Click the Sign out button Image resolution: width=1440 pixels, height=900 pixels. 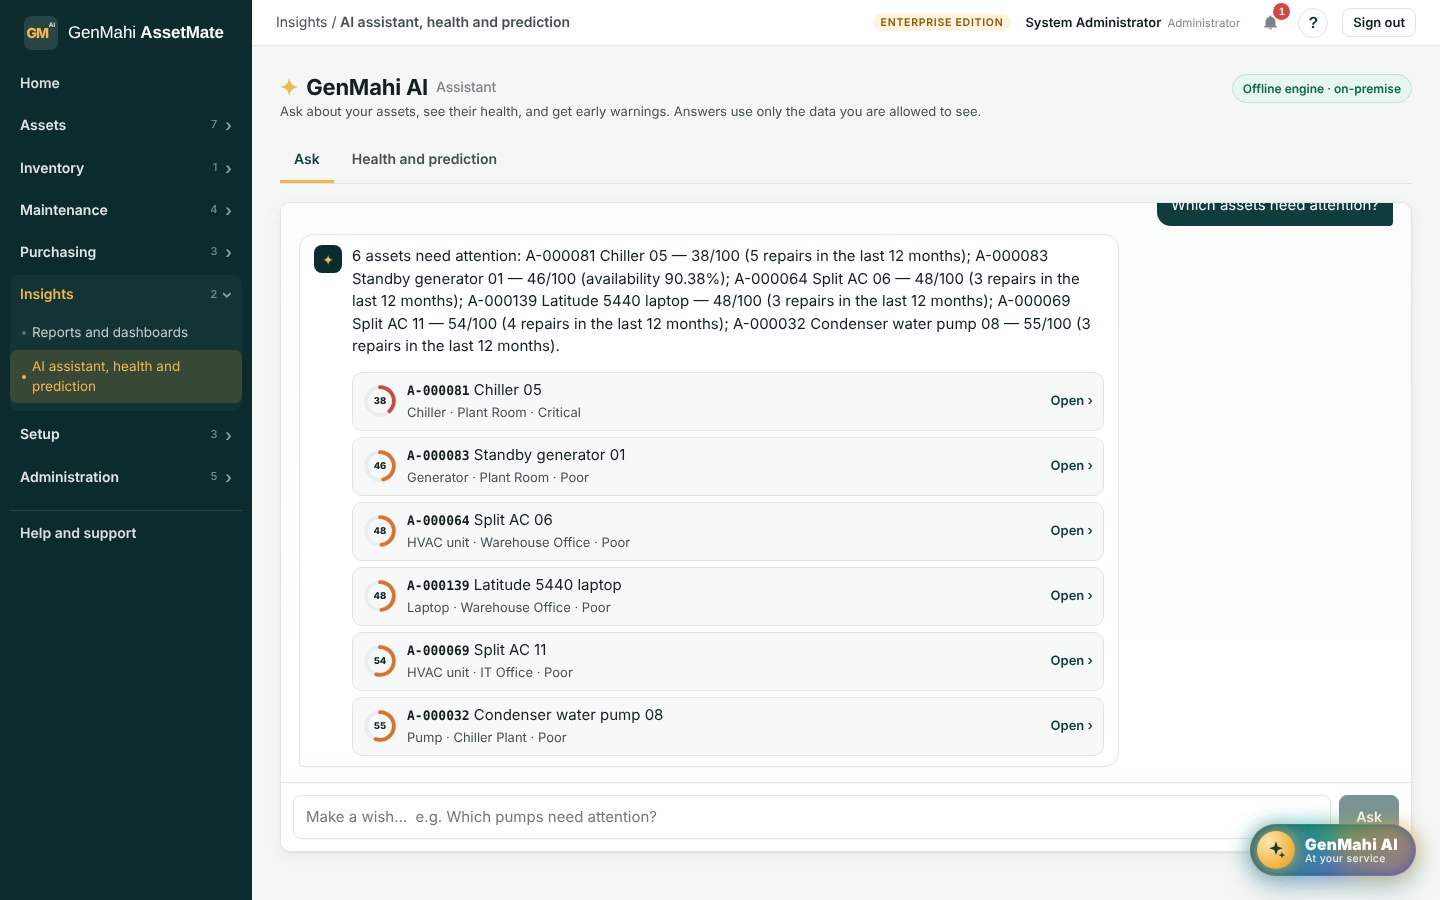click(1378, 22)
